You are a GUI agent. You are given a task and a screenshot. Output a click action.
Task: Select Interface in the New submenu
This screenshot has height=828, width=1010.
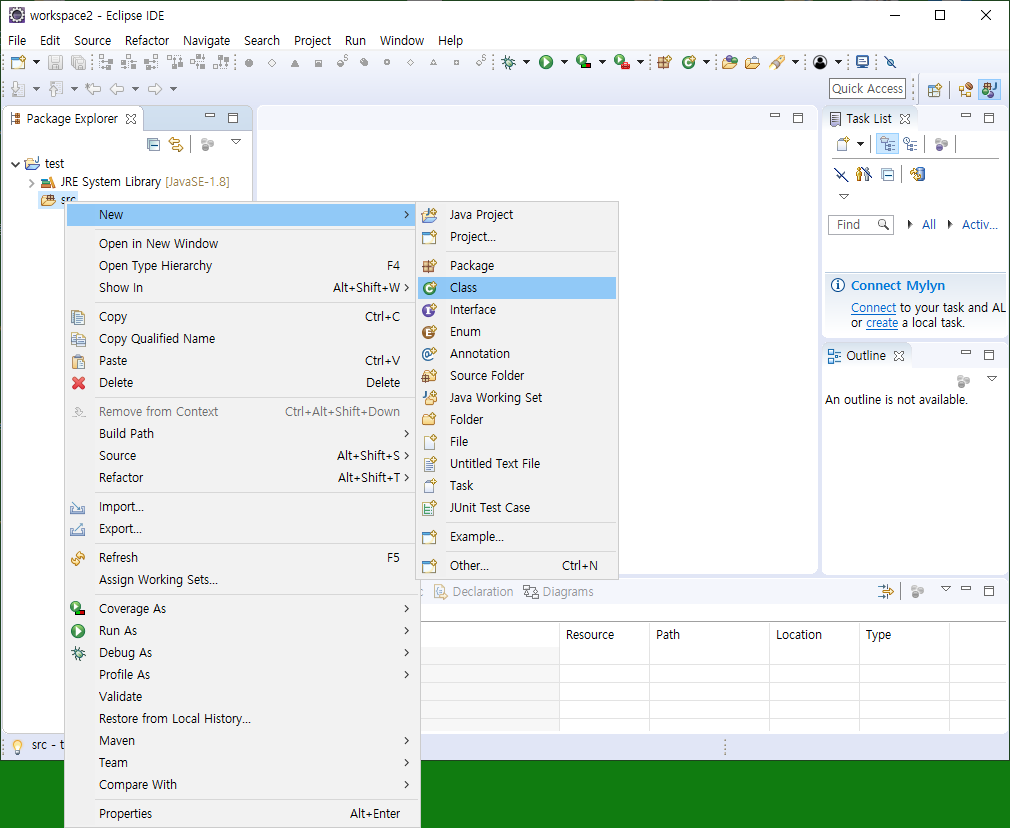[517, 310]
